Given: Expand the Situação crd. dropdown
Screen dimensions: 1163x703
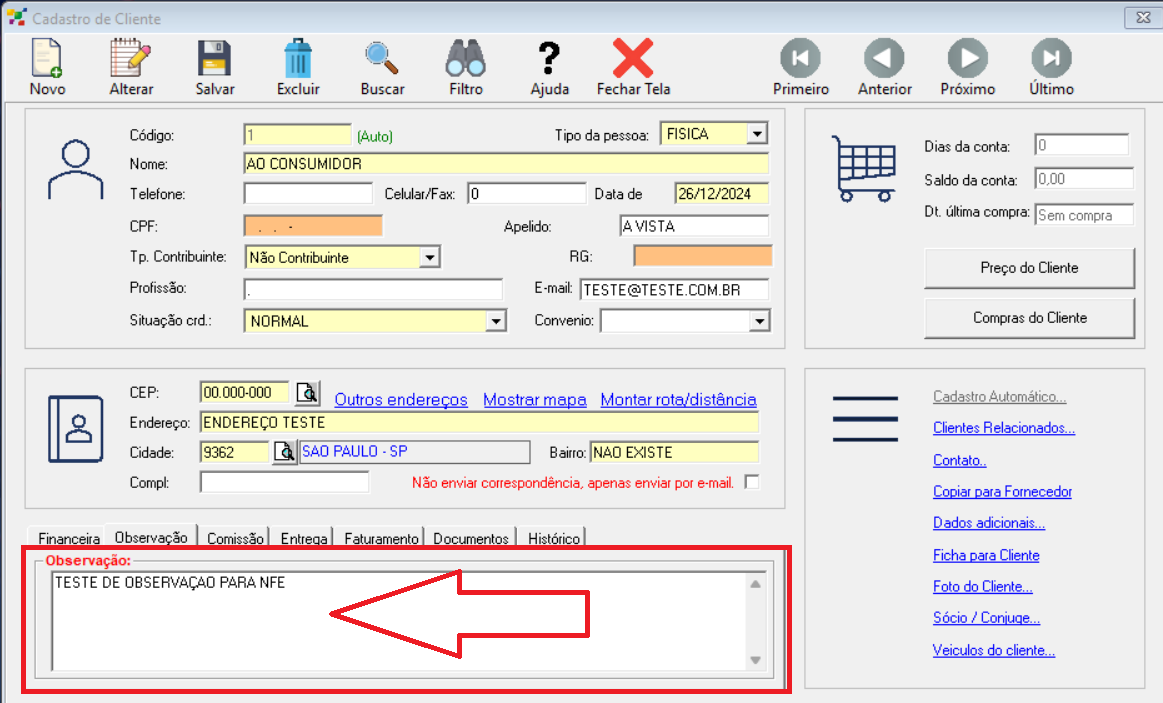Looking at the screenshot, I should click(x=495, y=321).
